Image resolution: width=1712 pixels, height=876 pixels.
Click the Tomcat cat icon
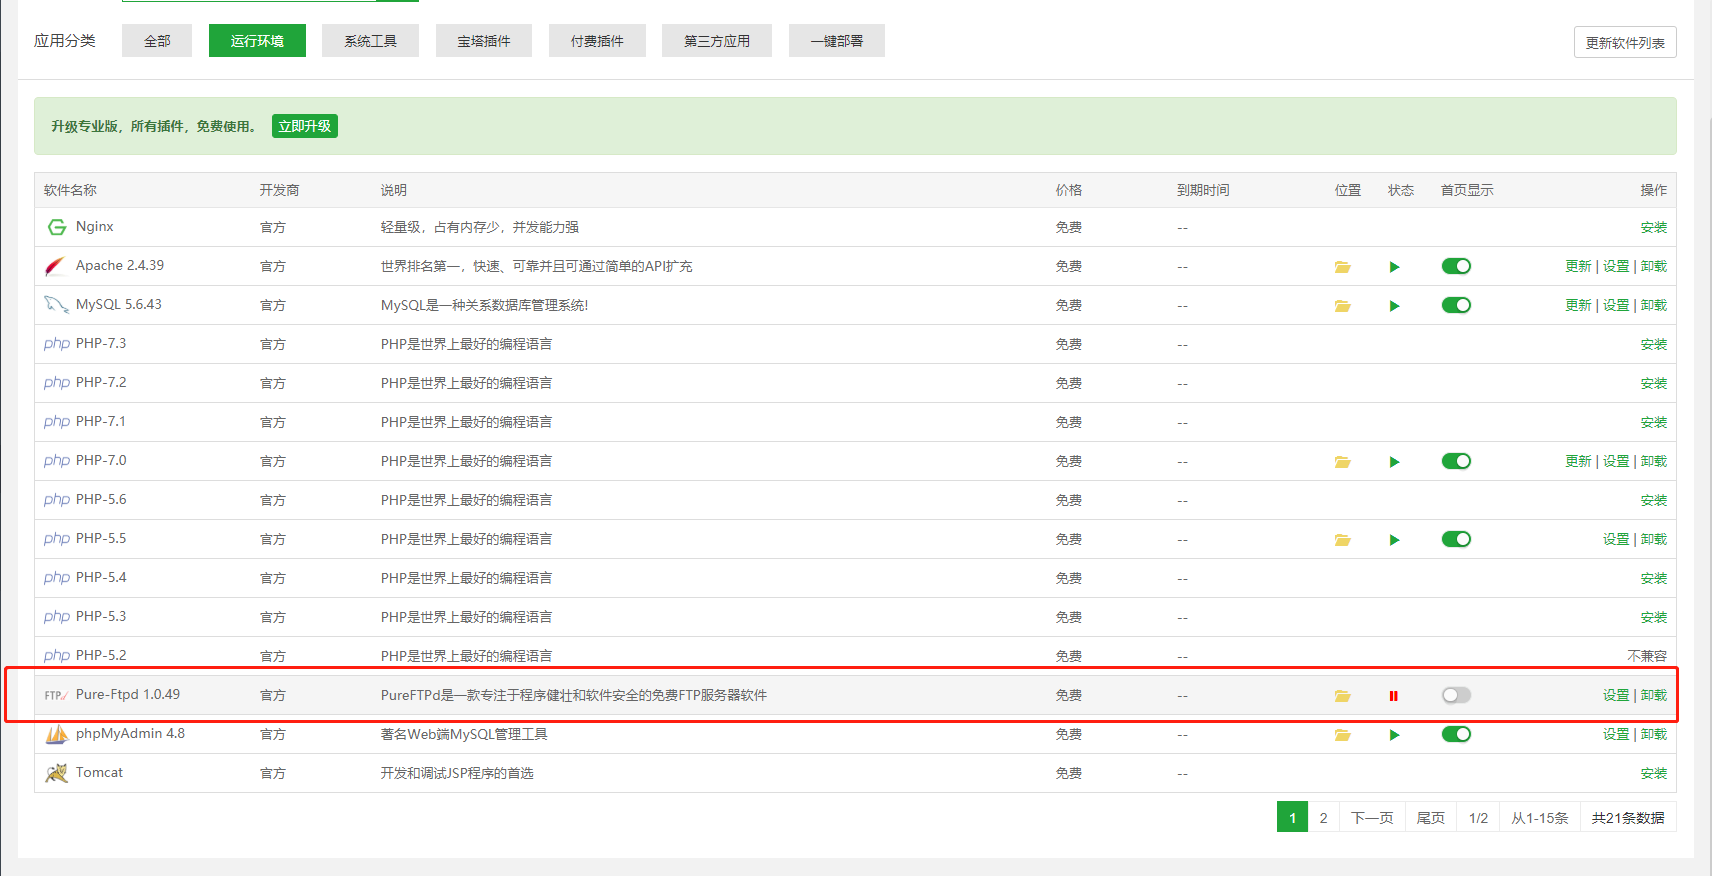57,773
